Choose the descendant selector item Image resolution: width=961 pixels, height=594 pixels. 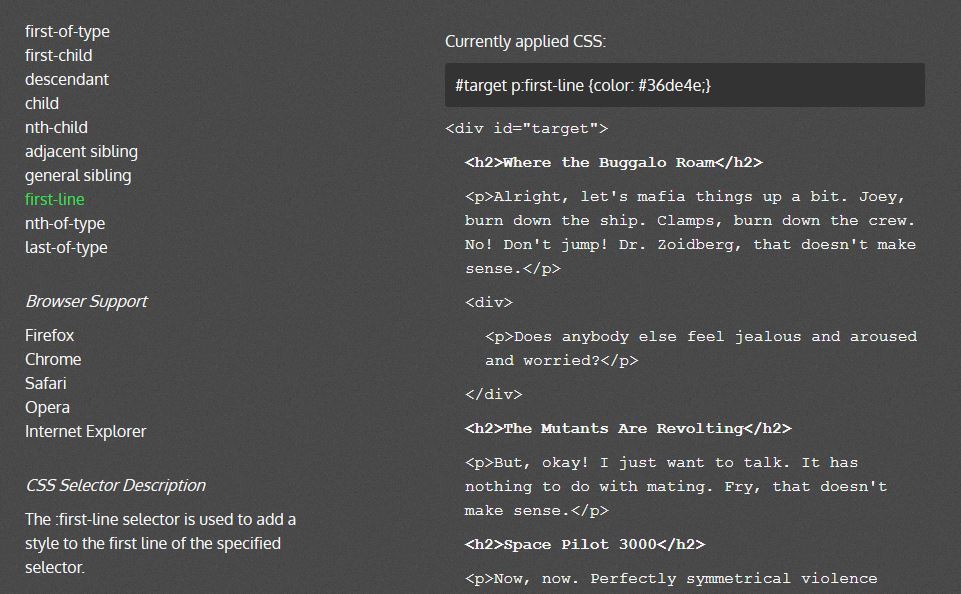(x=67, y=79)
